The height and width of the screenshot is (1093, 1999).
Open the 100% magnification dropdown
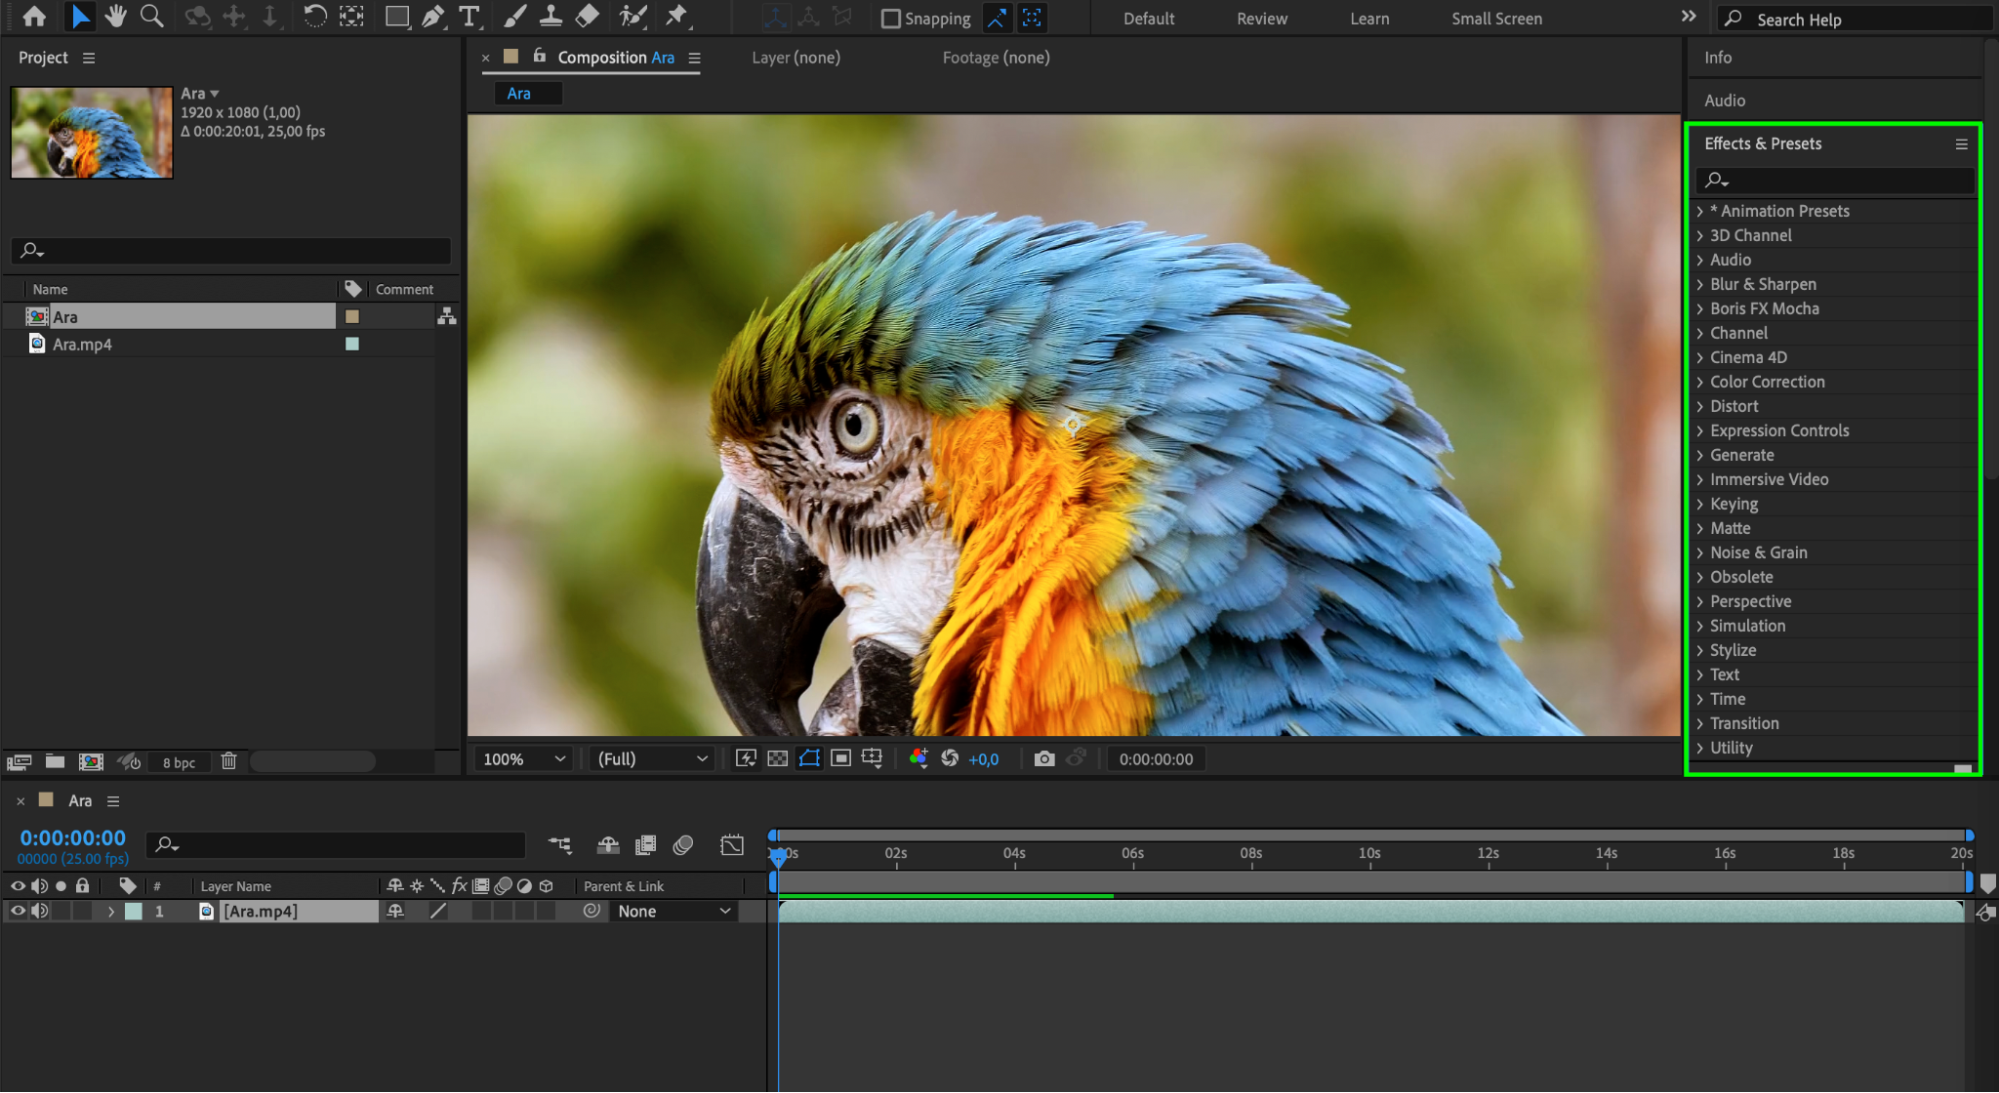pos(524,759)
